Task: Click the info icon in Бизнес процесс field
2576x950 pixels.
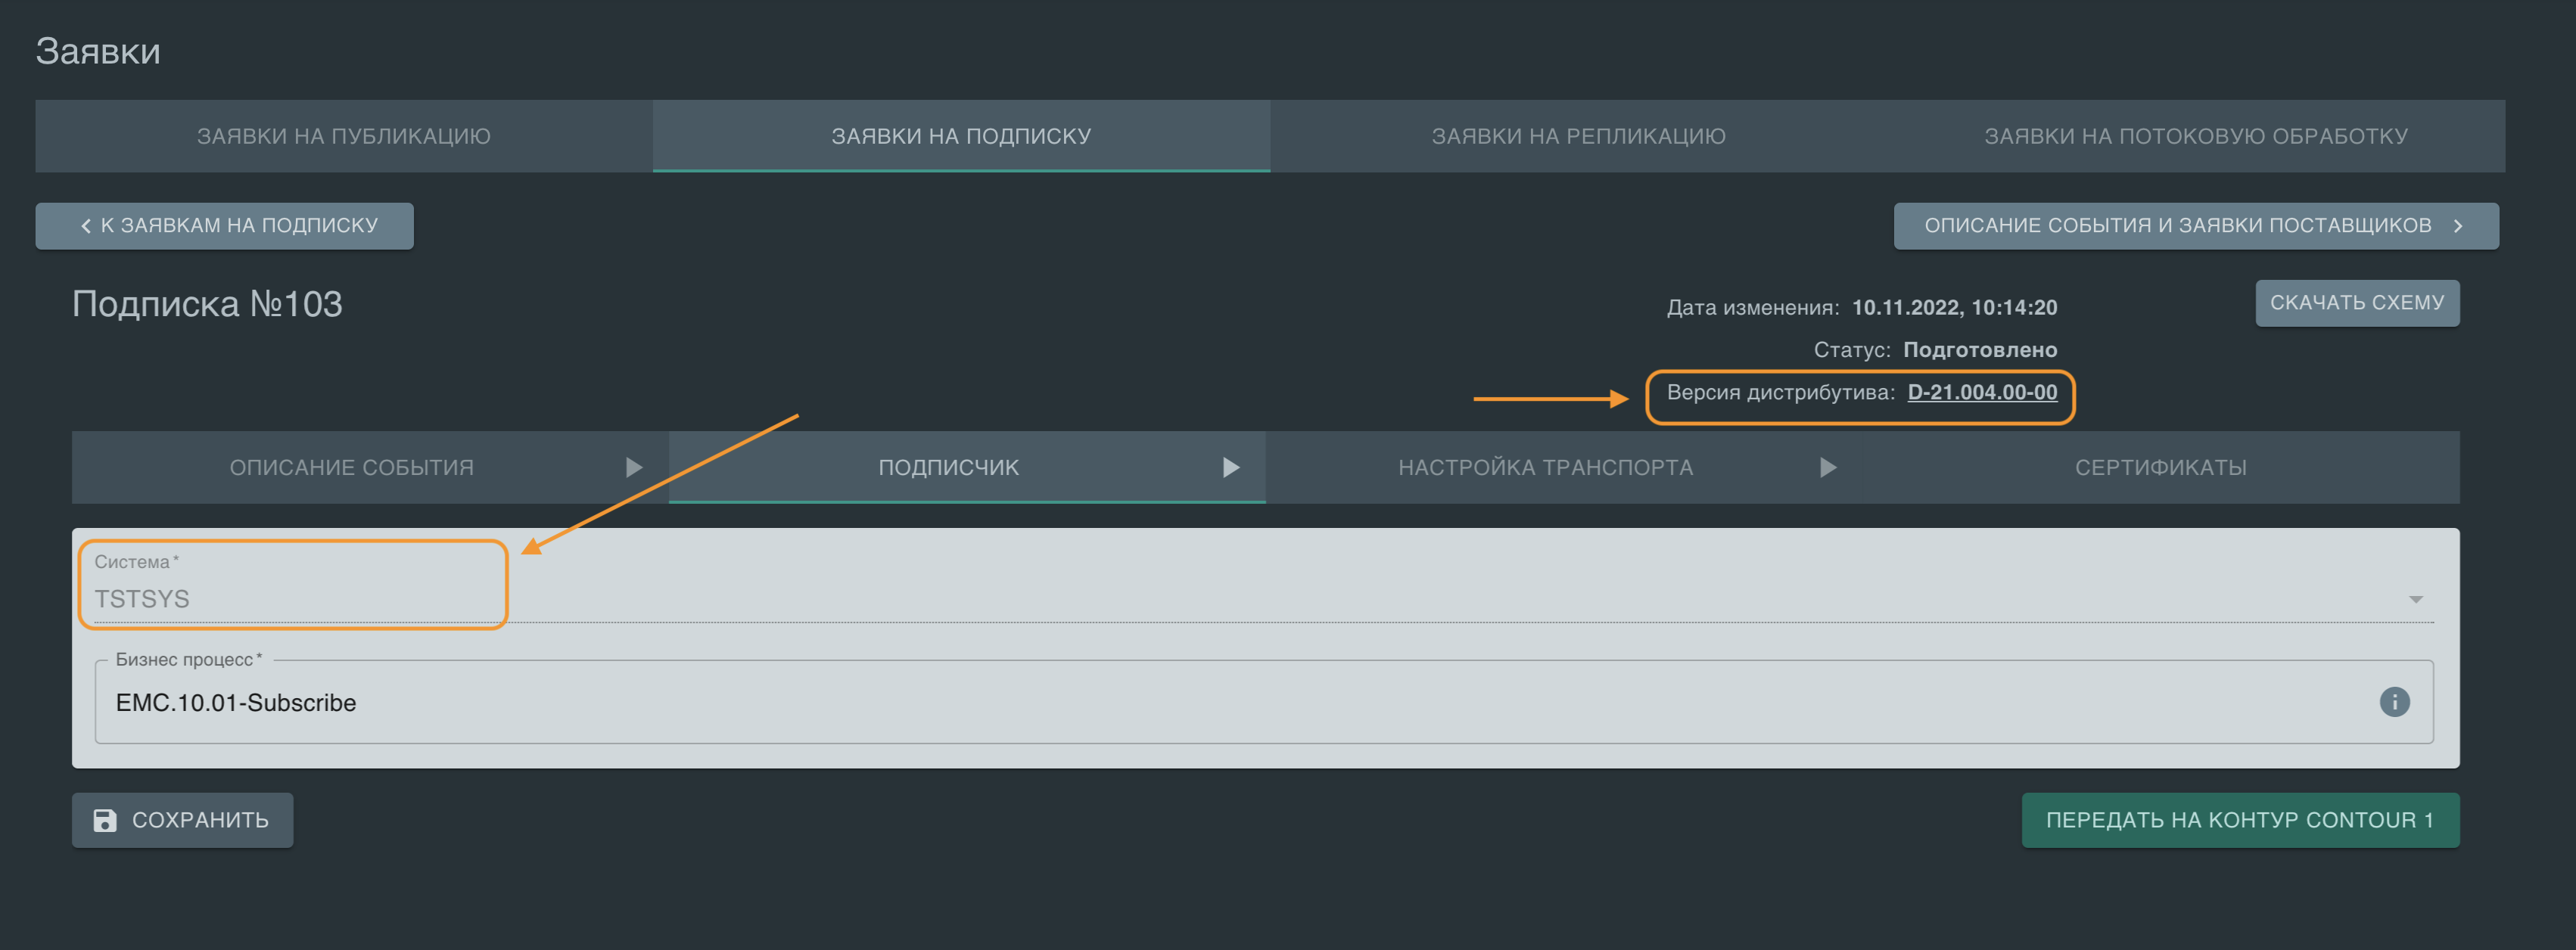Action: point(2394,702)
